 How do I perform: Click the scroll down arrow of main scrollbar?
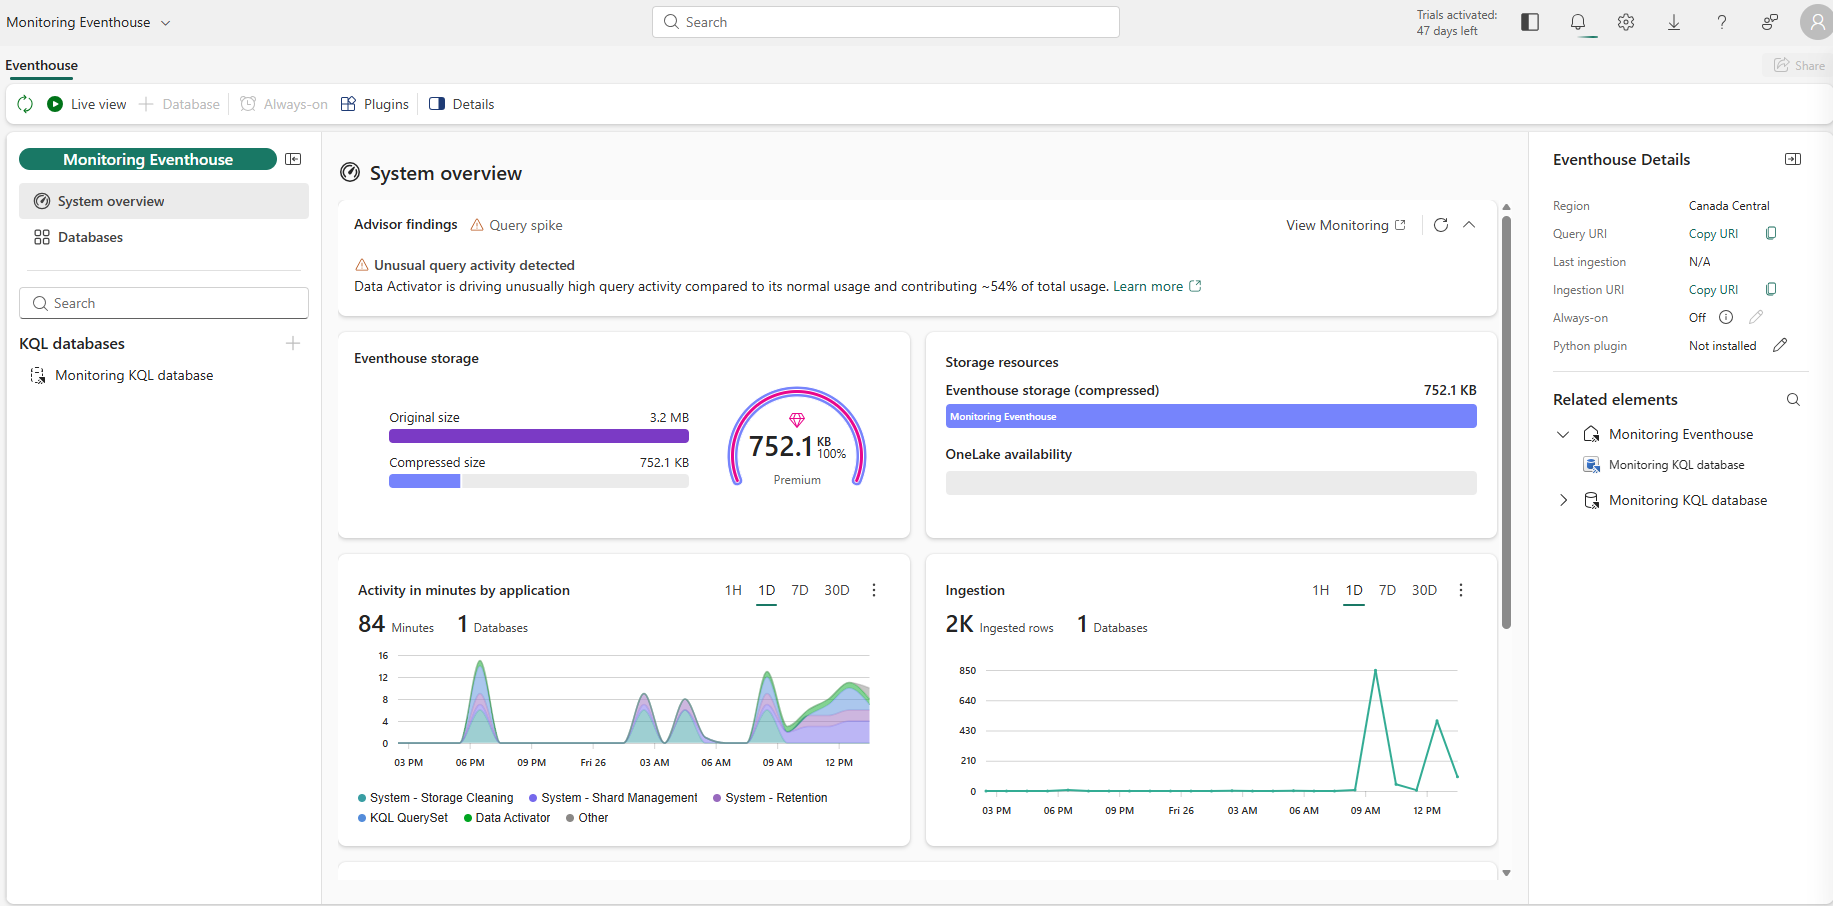point(1506,873)
